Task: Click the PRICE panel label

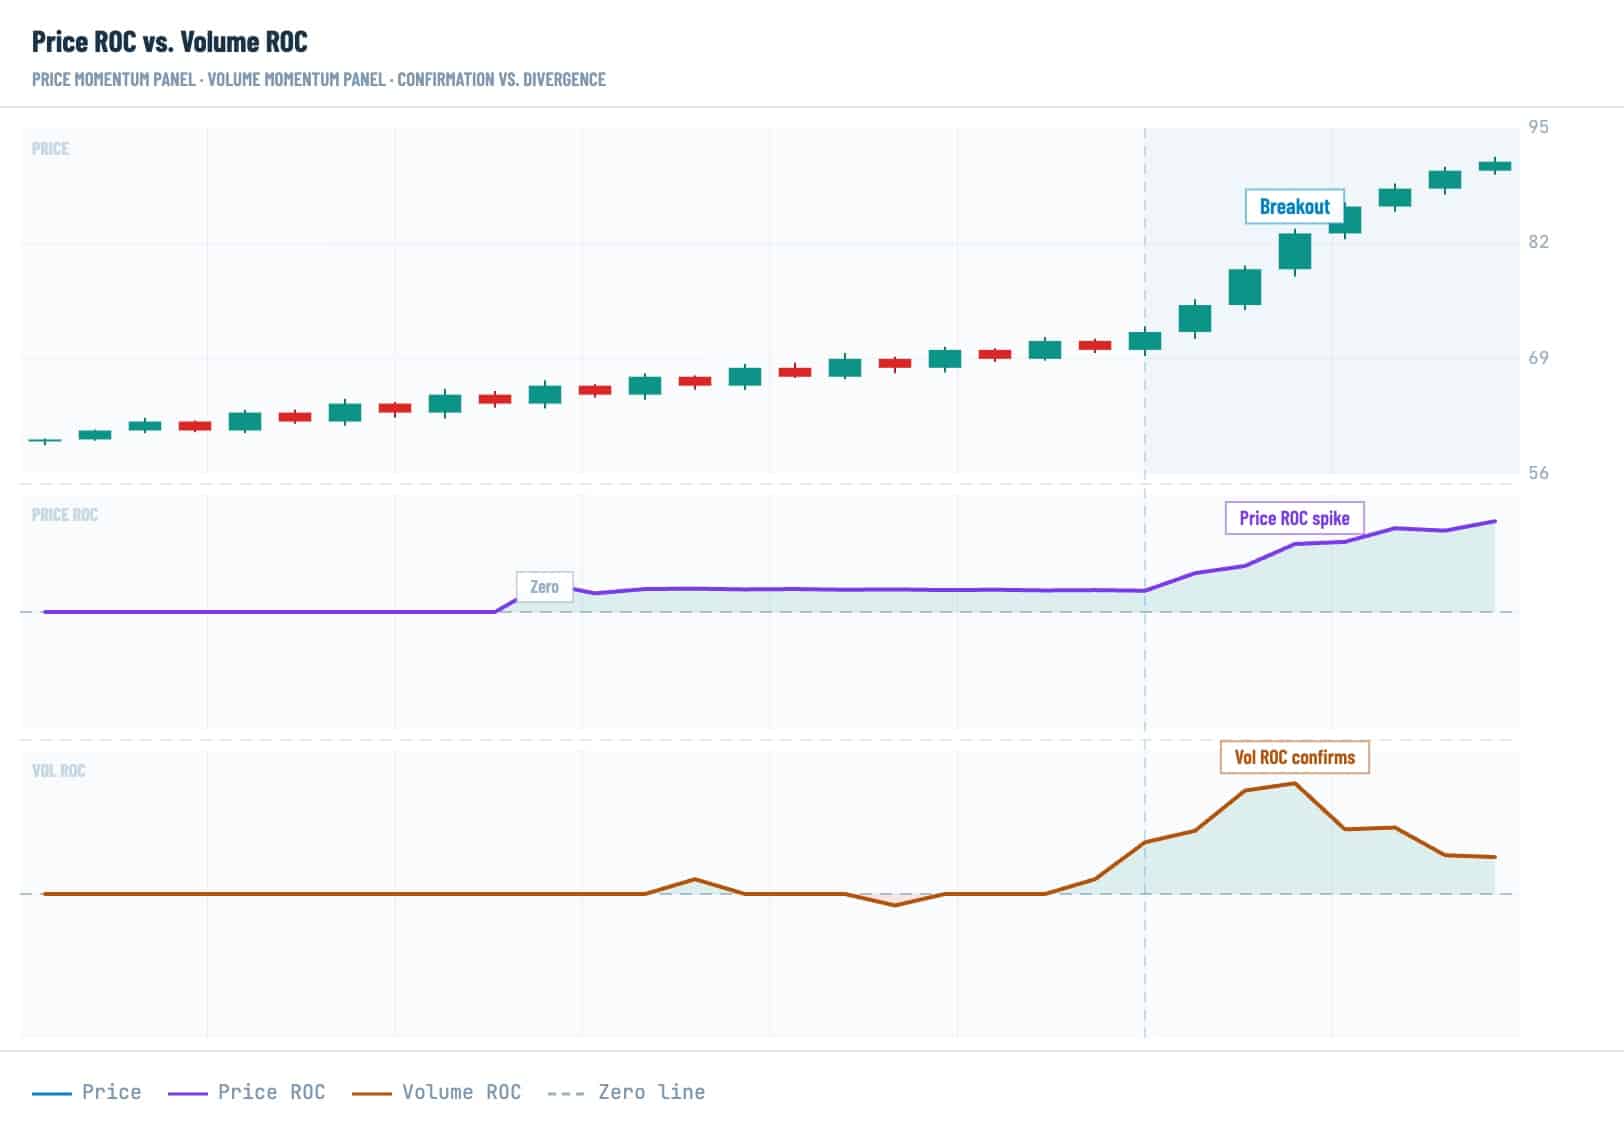Action: [50, 149]
